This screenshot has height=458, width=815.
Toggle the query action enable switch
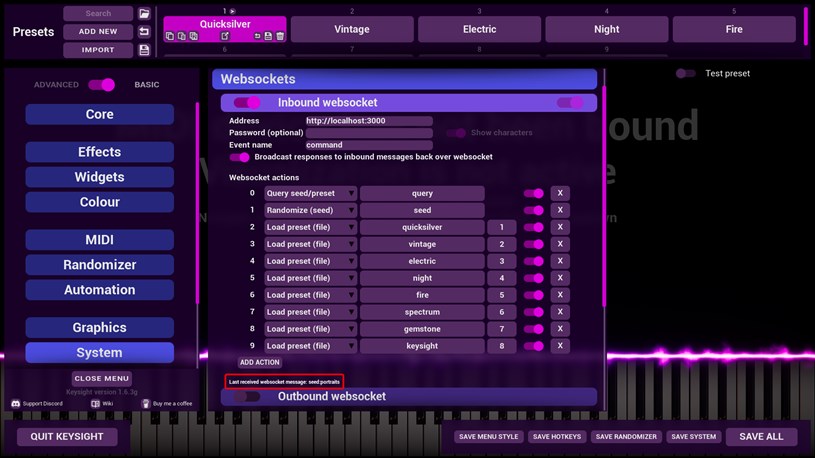[533, 193]
